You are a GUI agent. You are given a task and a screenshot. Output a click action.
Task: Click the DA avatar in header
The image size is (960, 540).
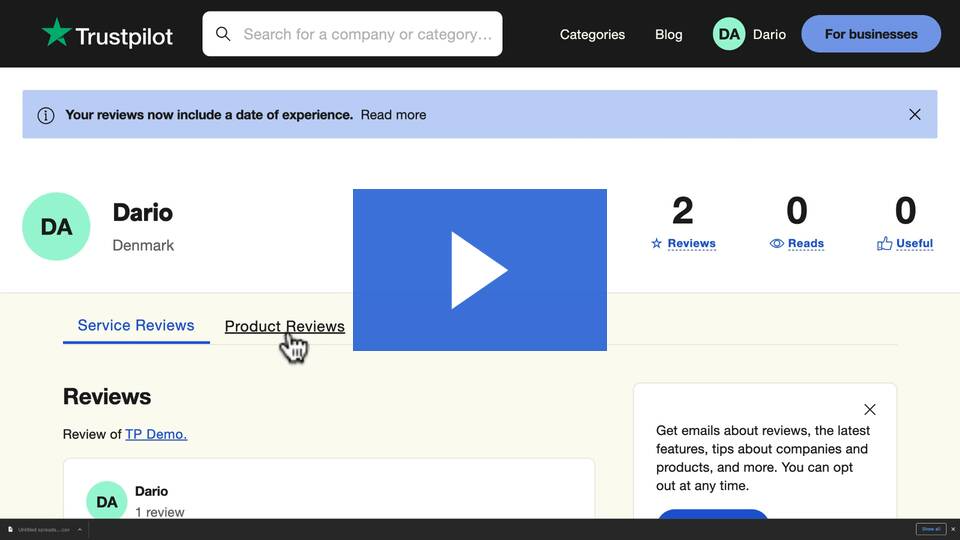pyautogui.click(x=729, y=34)
